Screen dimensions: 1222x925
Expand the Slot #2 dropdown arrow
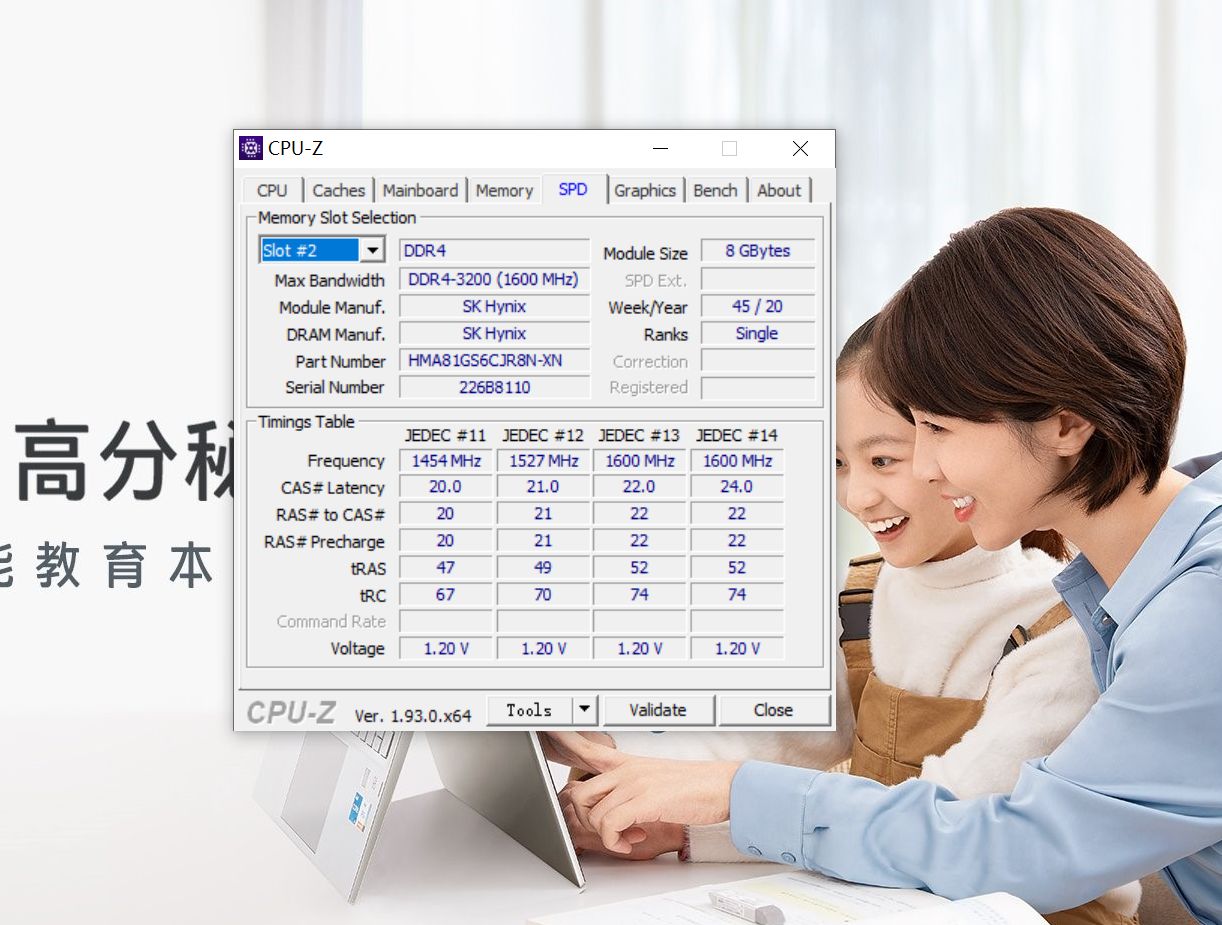372,250
